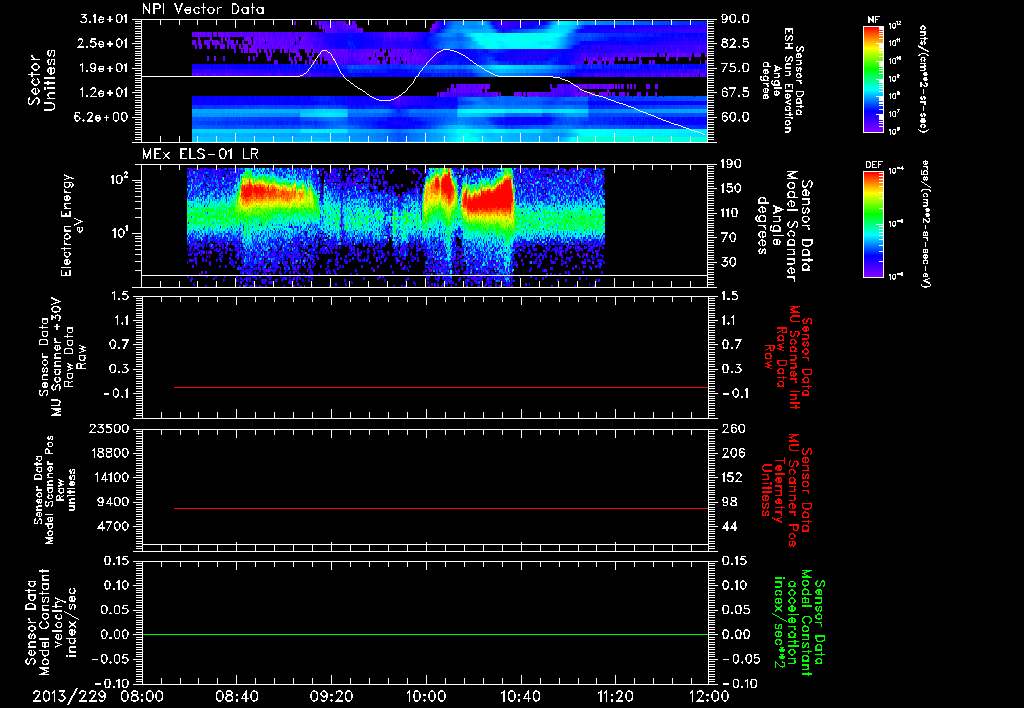This screenshot has height=708, width=1024.
Task: Click the "09:20" time tick label
Action: pos(331,696)
